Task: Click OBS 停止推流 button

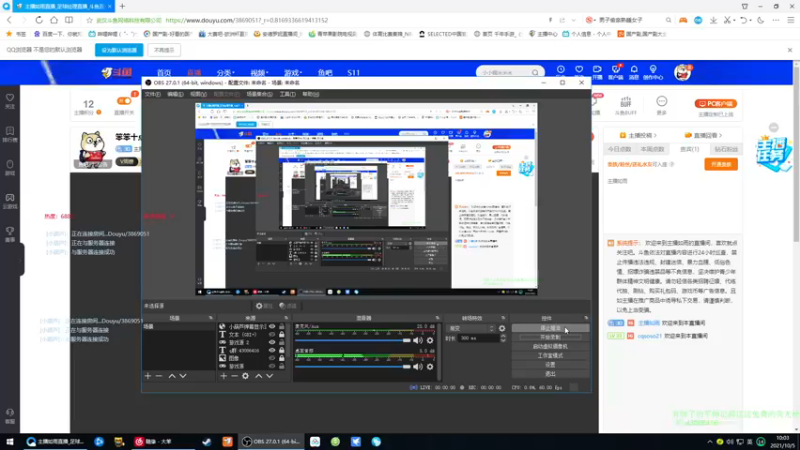Action: click(x=550, y=328)
